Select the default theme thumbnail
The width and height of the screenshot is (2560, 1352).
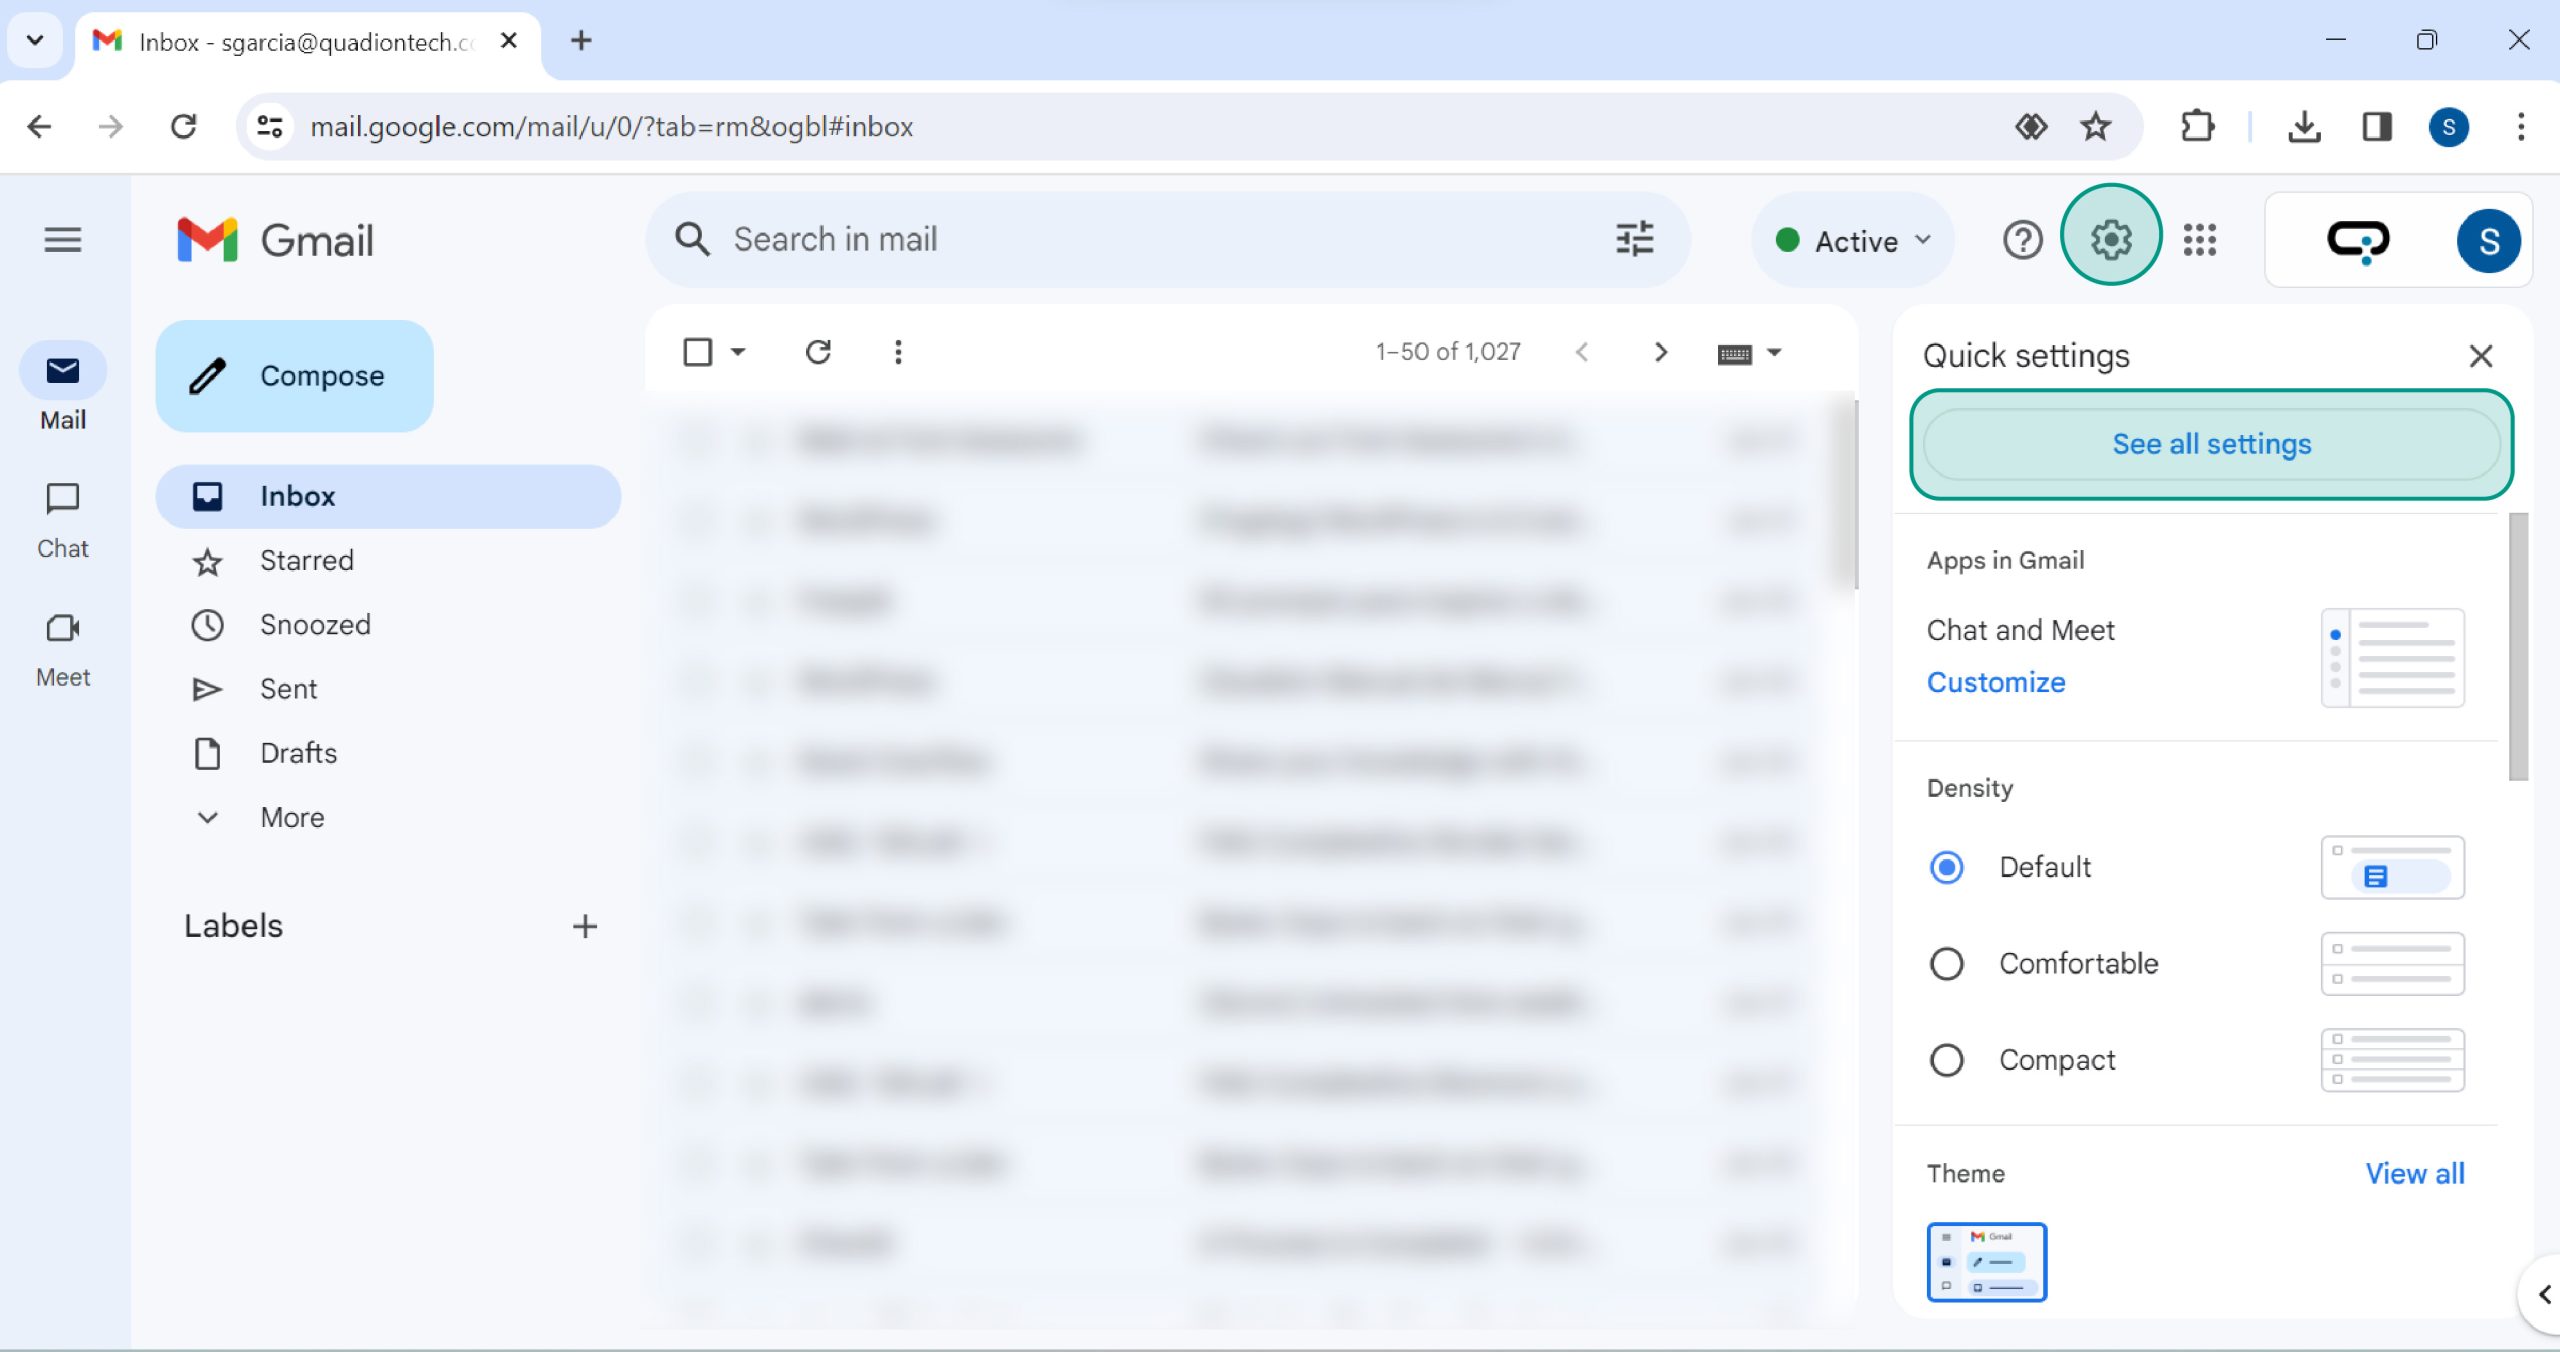(1986, 1262)
